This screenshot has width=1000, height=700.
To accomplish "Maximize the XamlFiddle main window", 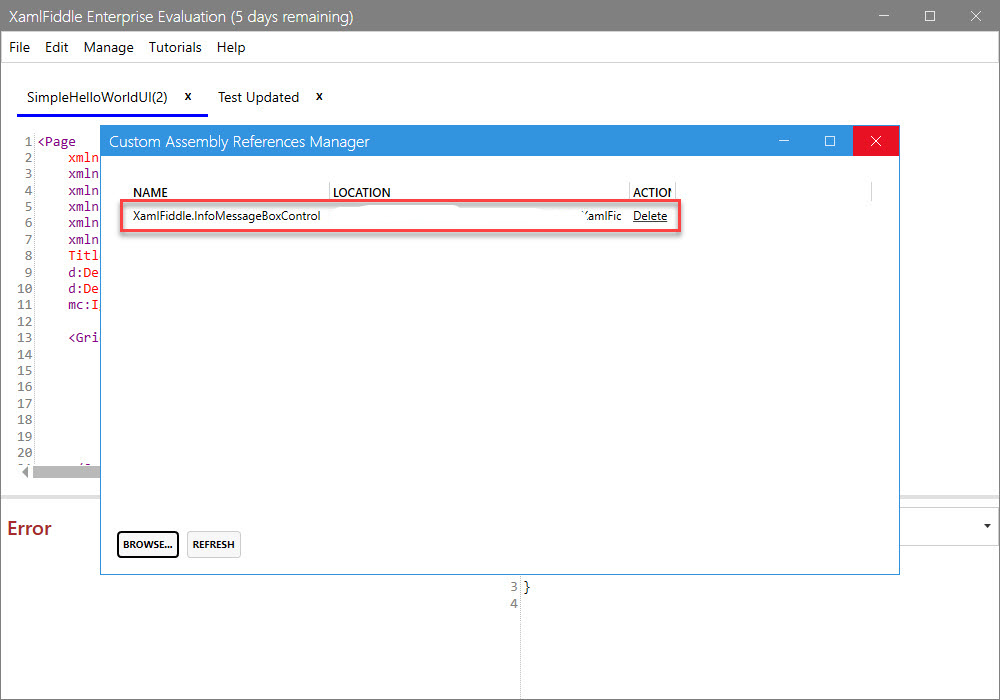I will tap(930, 16).
